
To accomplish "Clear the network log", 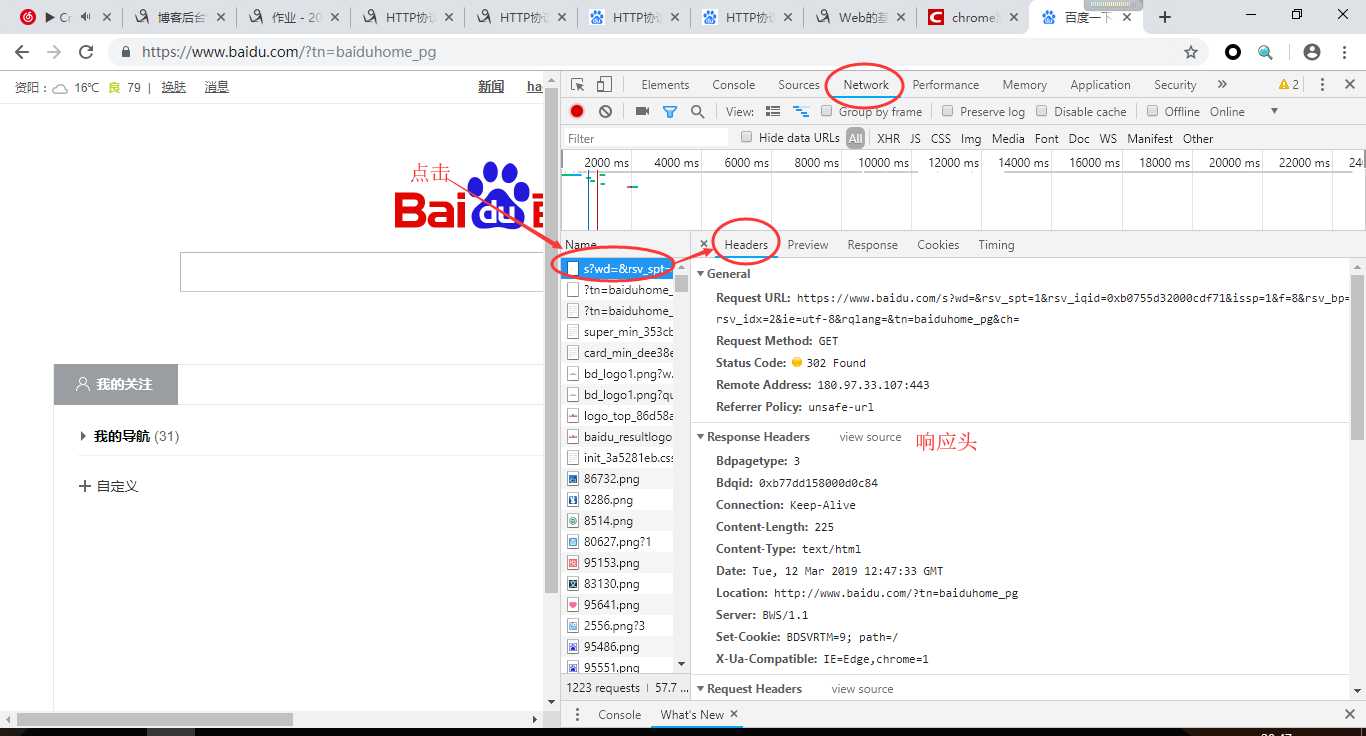I will 605,111.
